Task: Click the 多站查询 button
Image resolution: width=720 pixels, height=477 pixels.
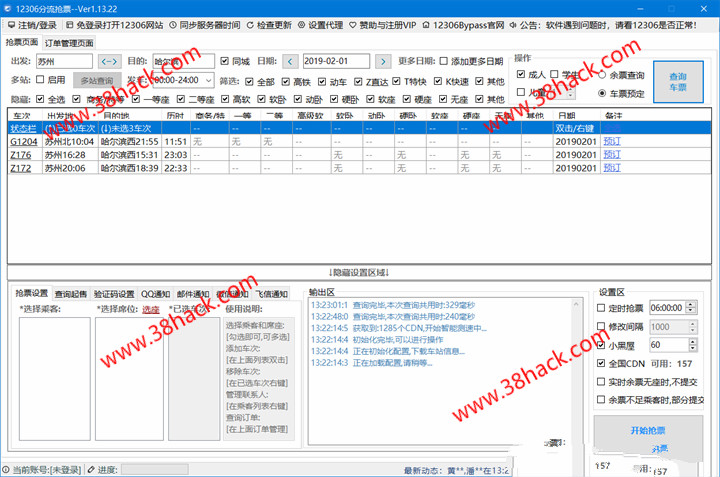Action: click(x=97, y=80)
